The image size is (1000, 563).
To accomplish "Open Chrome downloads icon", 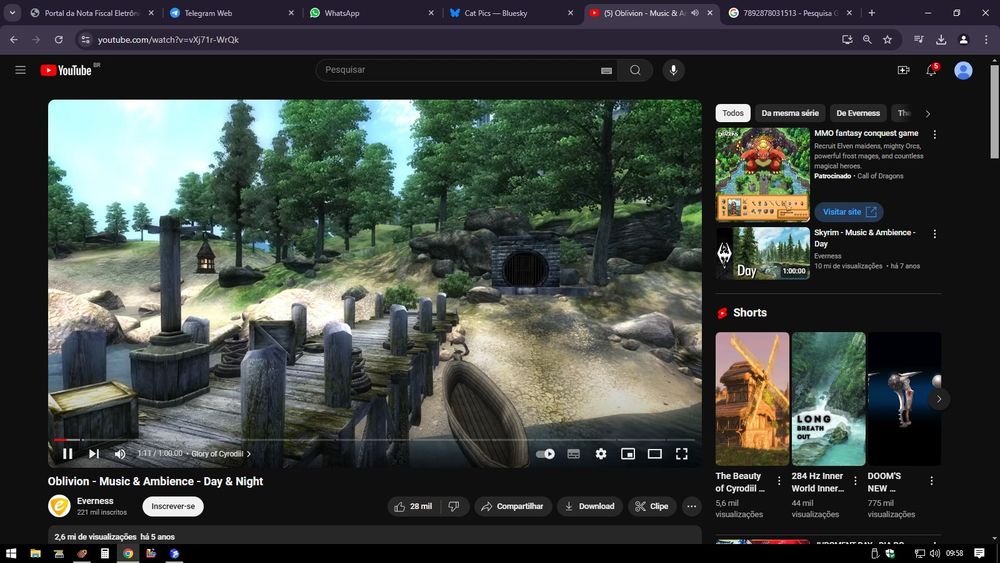I will pos(941,40).
